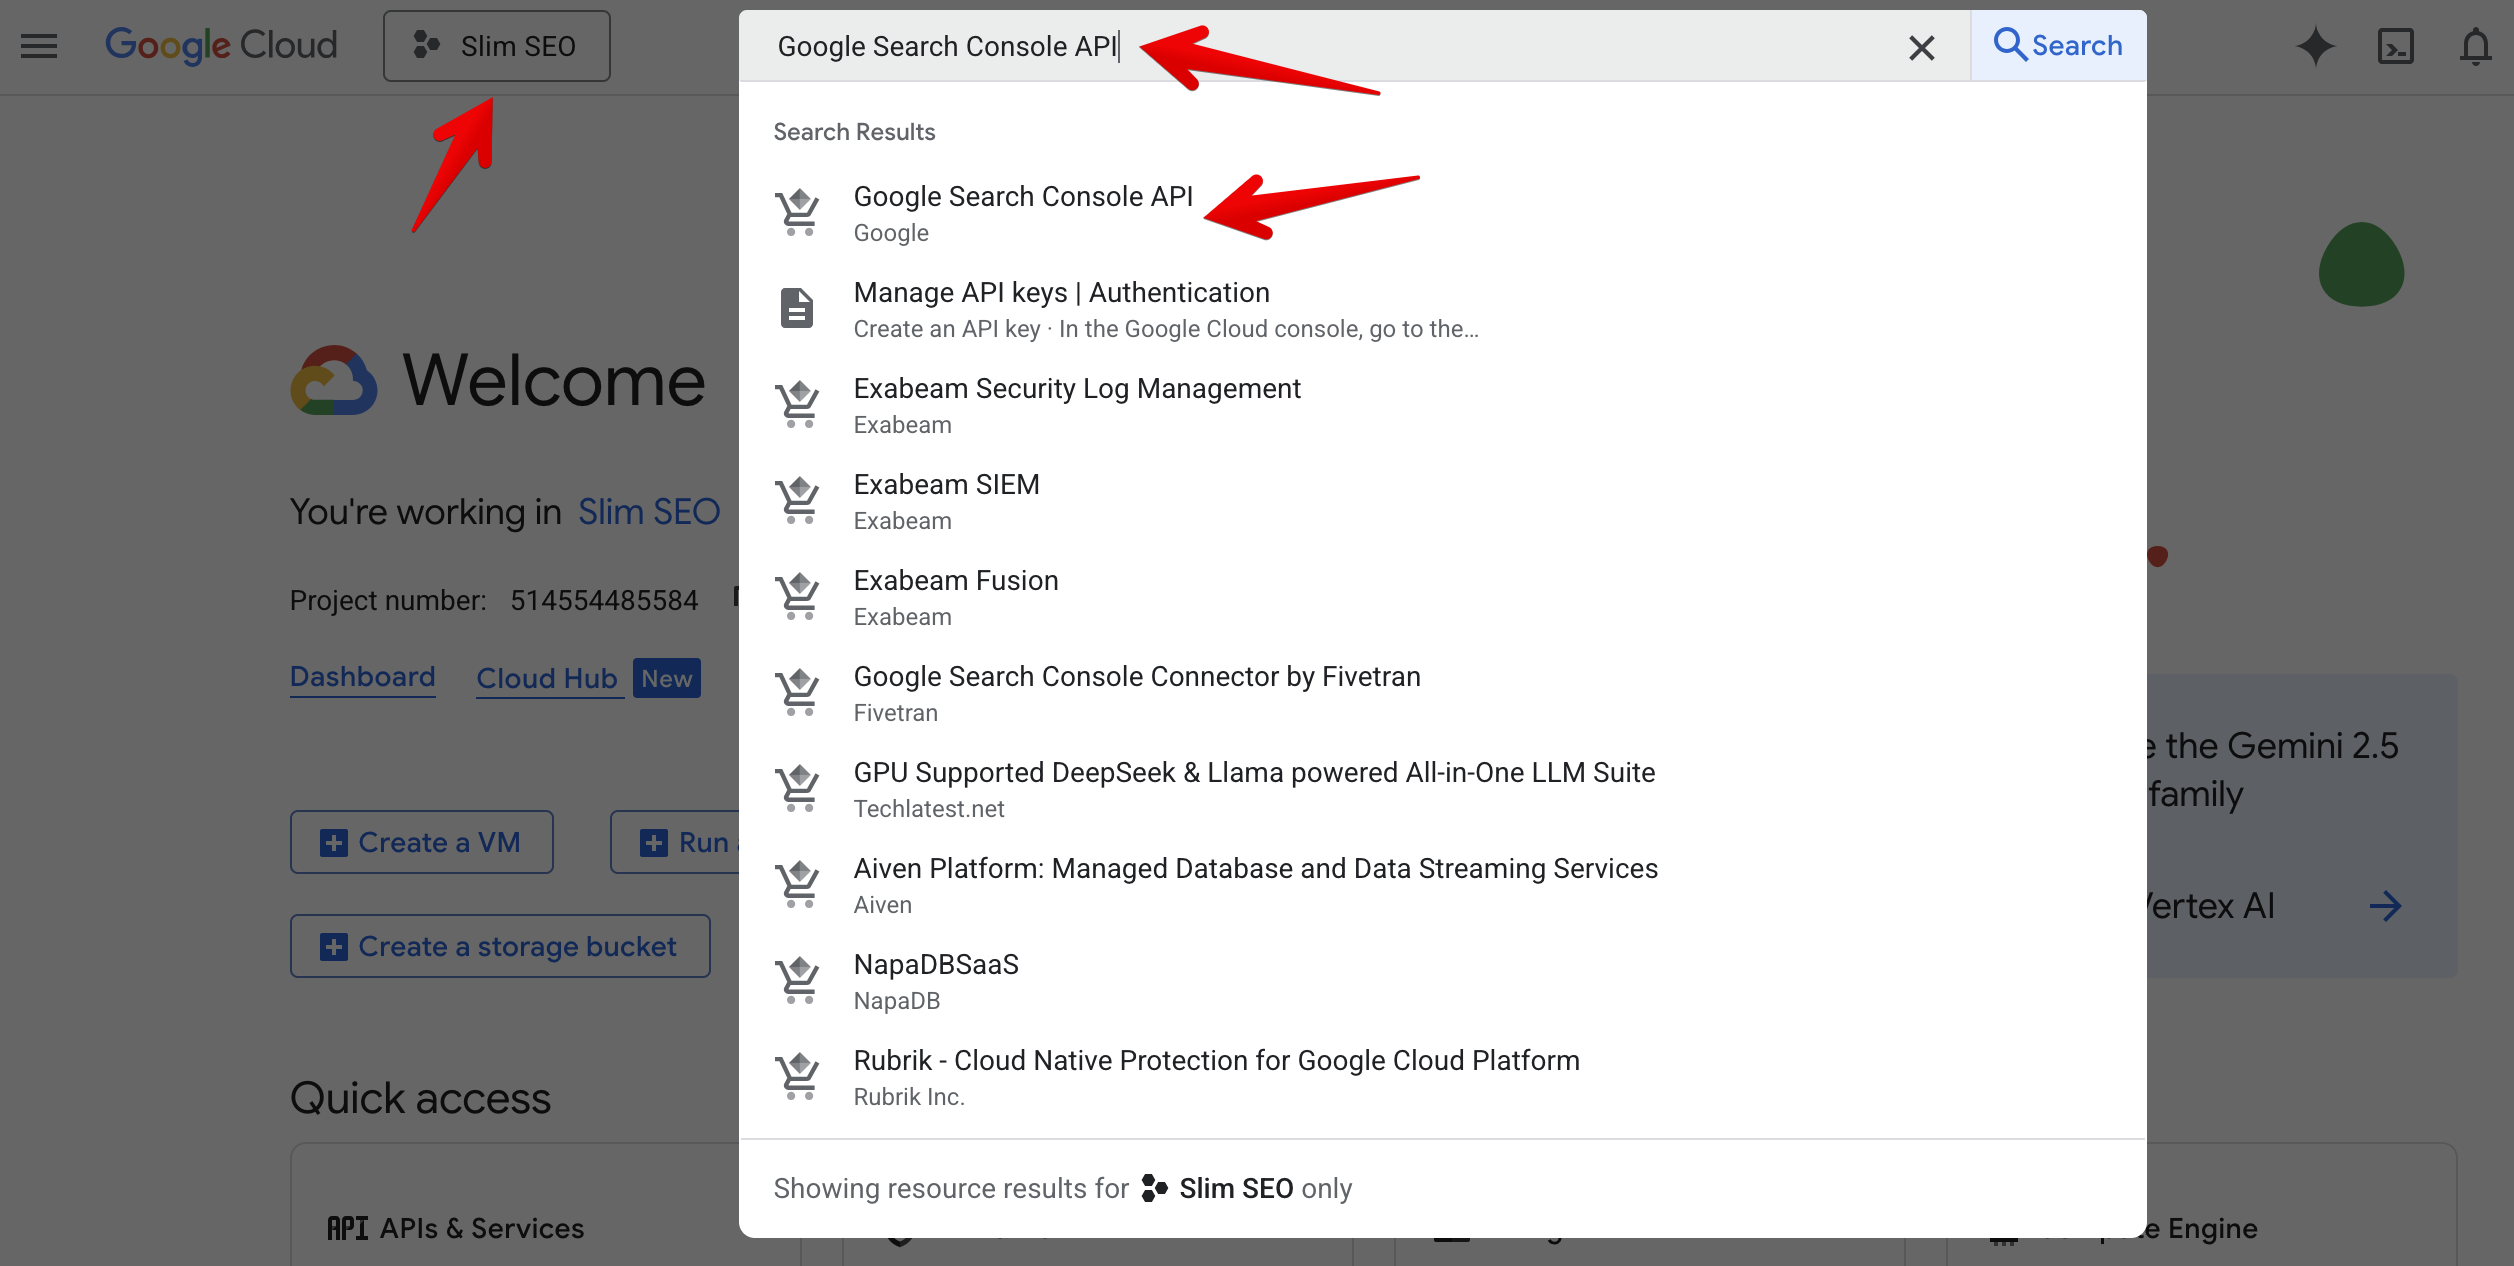Click the Vertex AI arrow icon

2385,906
